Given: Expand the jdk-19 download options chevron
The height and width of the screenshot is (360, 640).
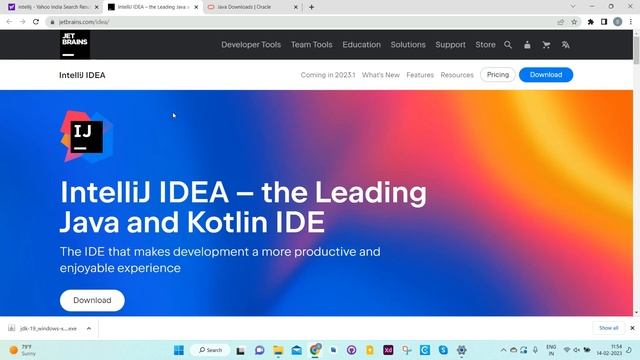Looking at the screenshot, I should tap(89, 328).
